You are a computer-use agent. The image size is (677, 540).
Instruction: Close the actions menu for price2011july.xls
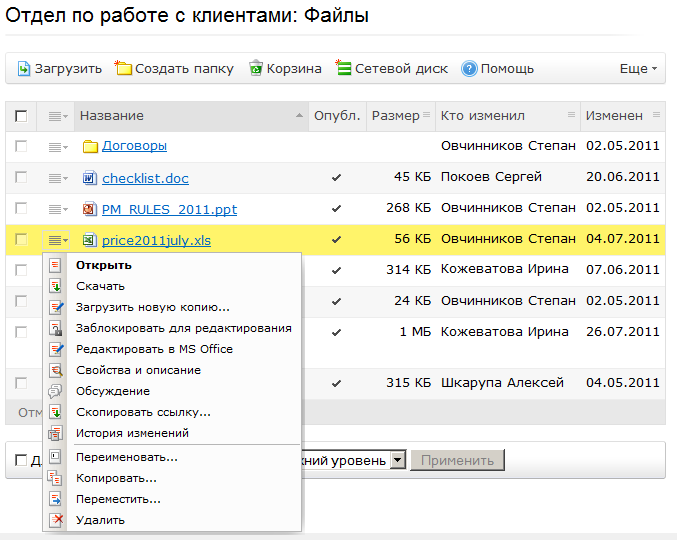tap(56, 240)
